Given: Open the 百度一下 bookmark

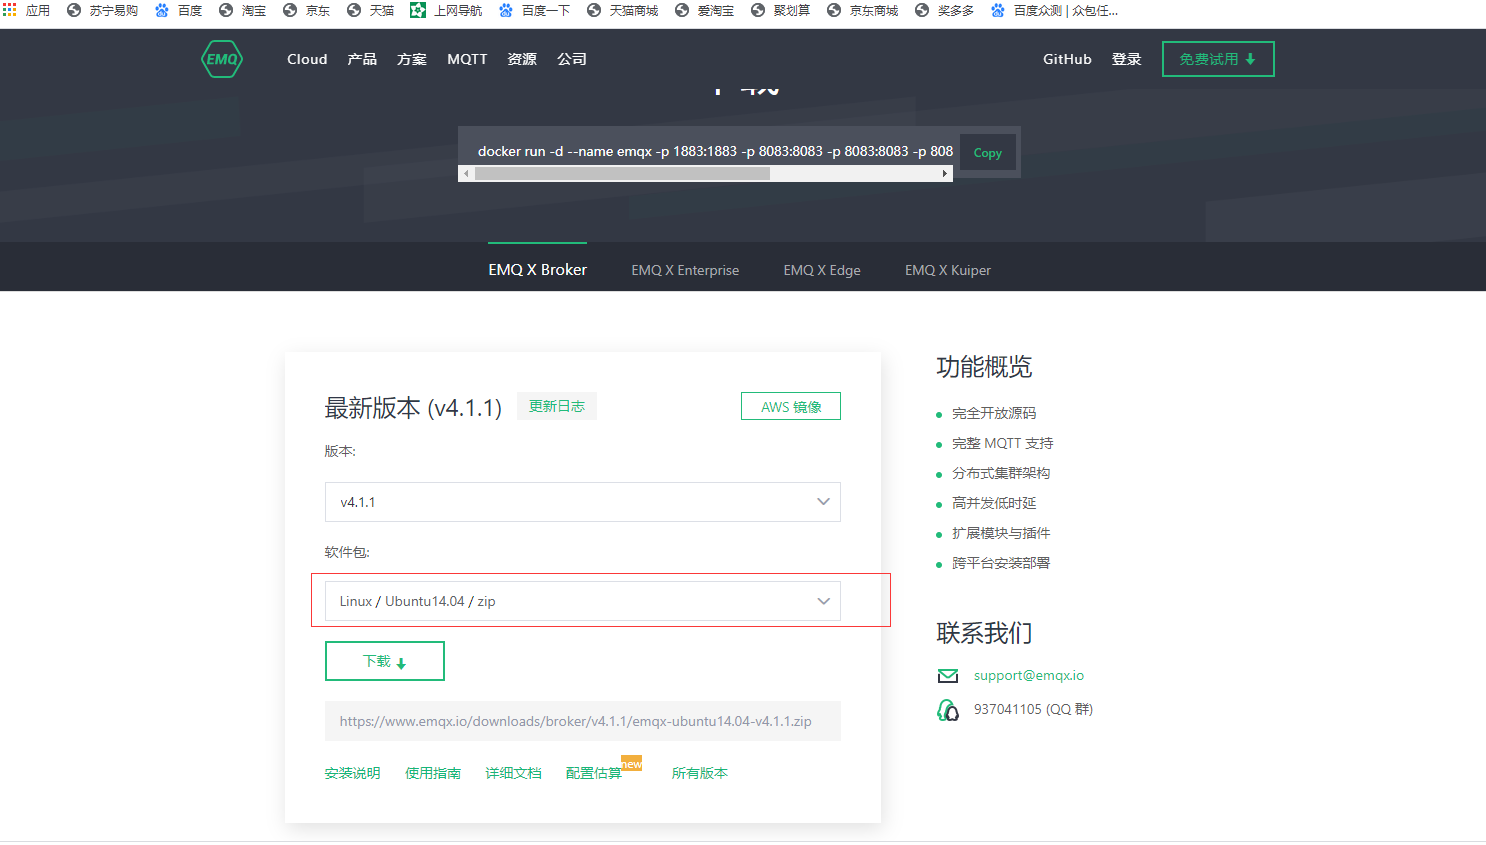Looking at the screenshot, I should [x=534, y=10].
